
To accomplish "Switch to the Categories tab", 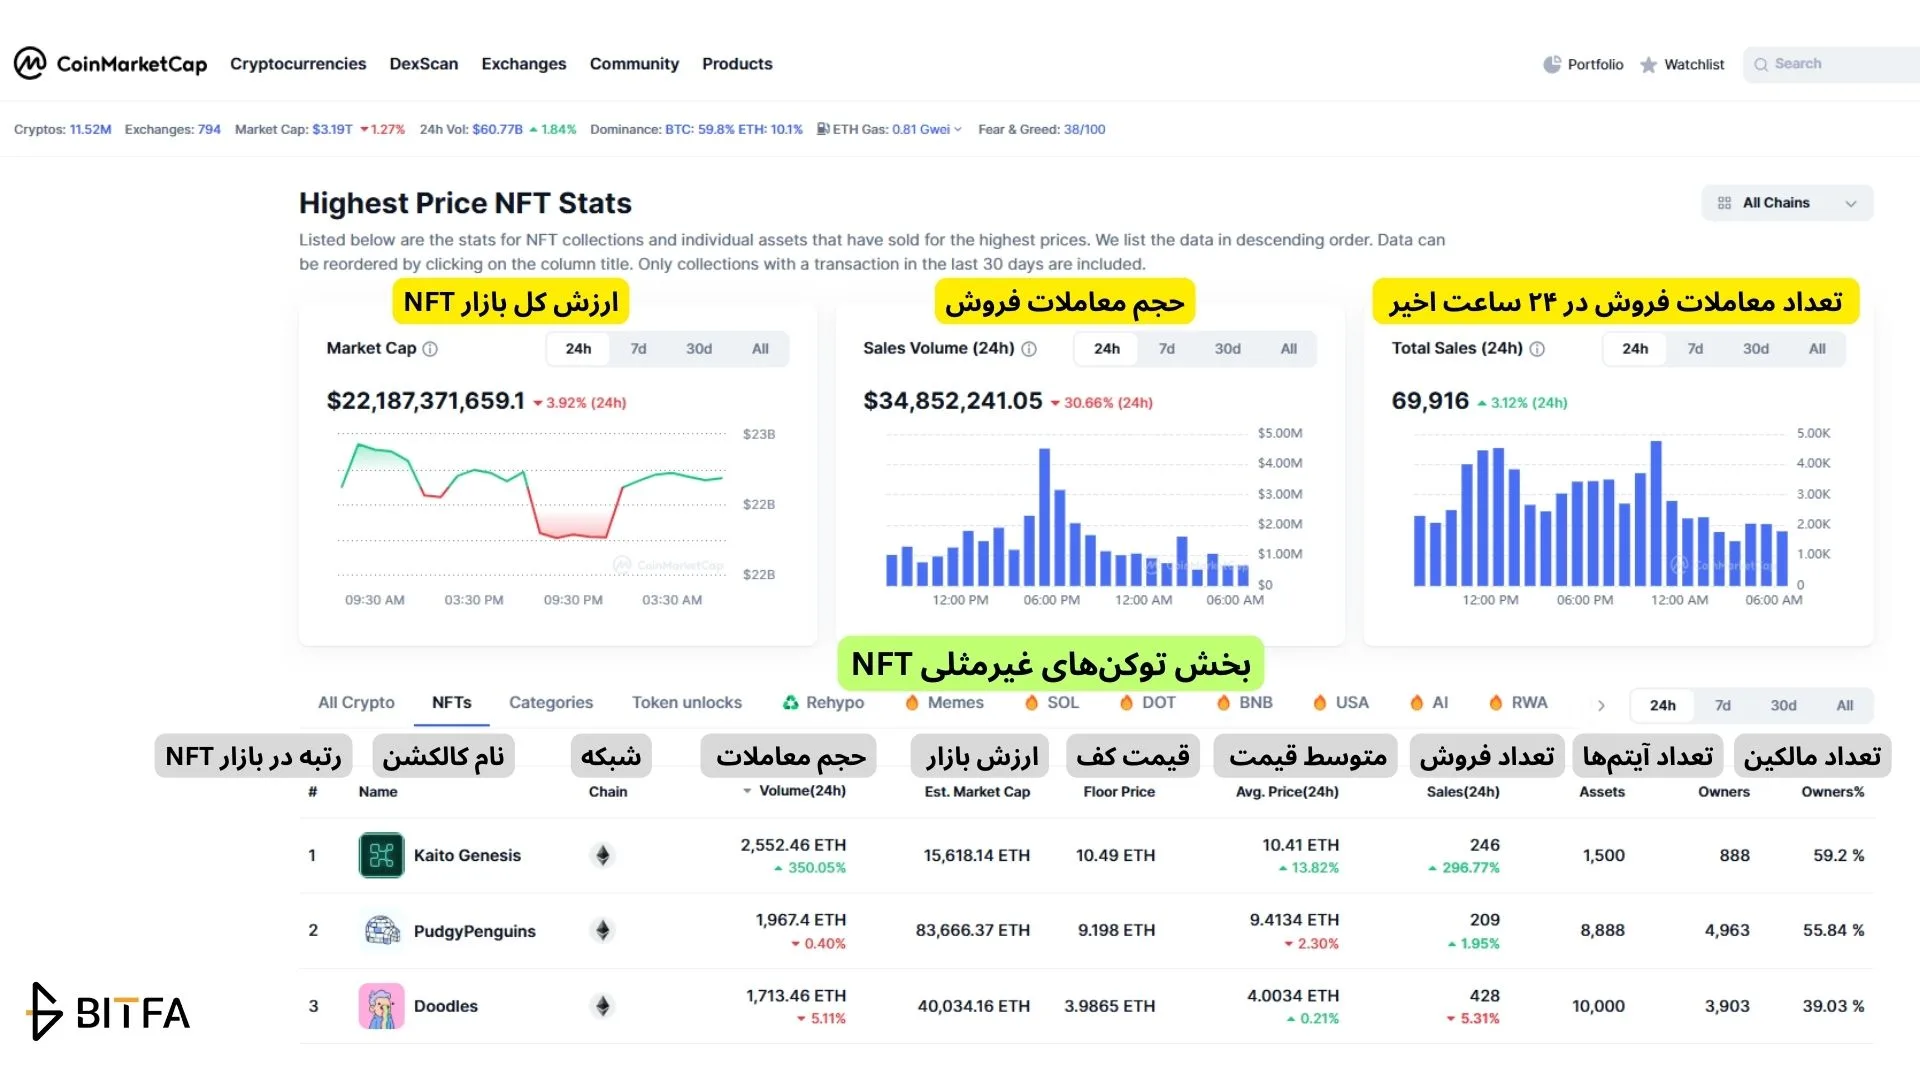I will point(551,703).
